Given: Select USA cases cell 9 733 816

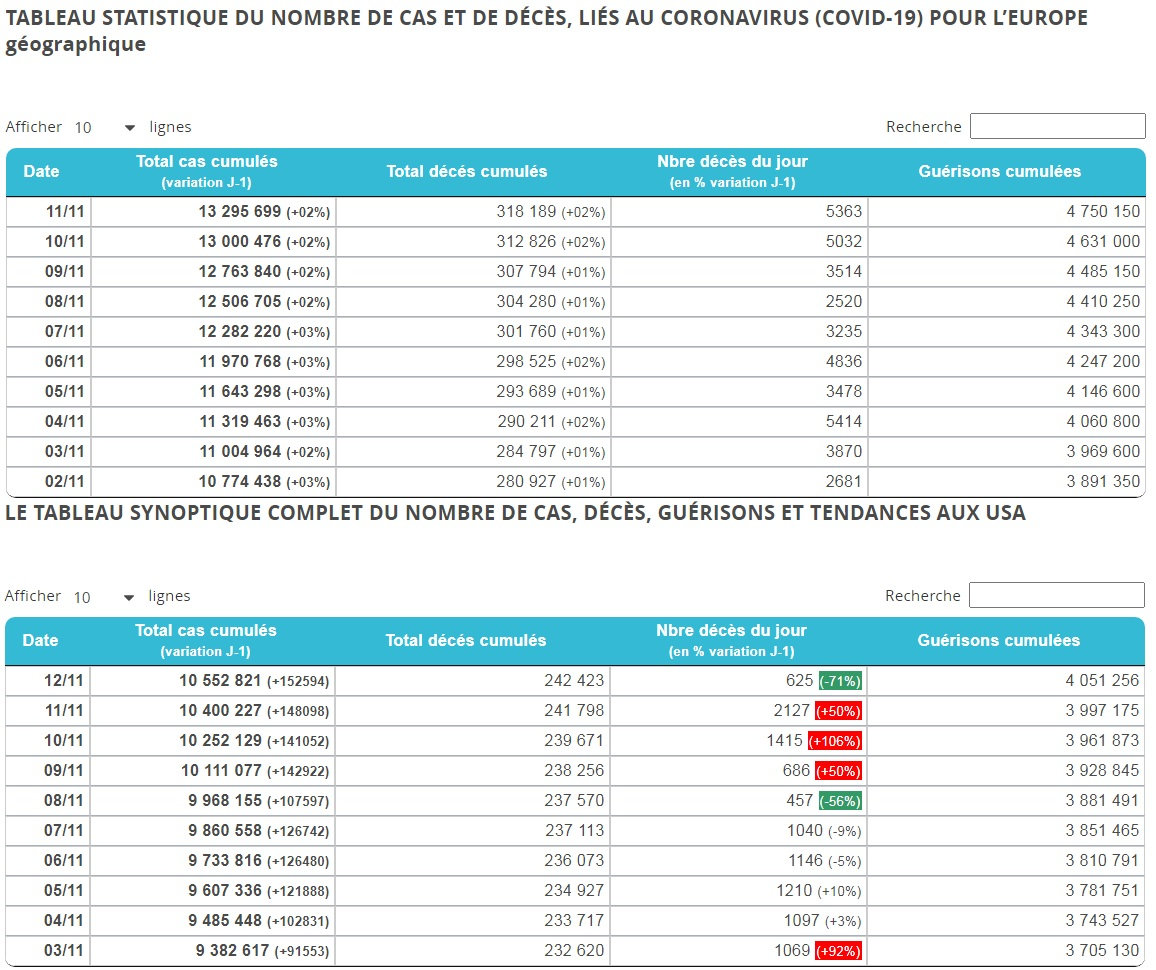Looking at the screenshot, I should tap(212, 860).
